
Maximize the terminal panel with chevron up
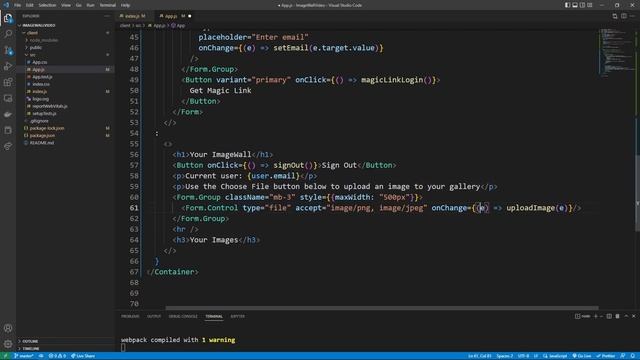pyautogui.click(x=626, y=316)
